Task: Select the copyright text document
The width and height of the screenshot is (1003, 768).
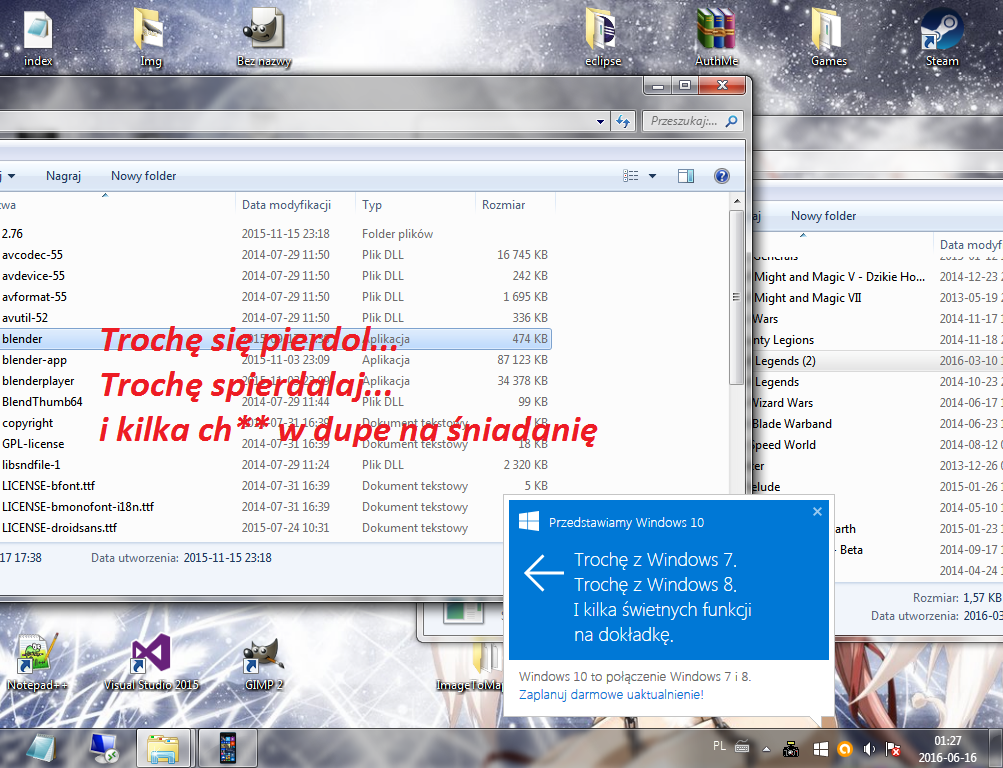Action: pos(275,423)
